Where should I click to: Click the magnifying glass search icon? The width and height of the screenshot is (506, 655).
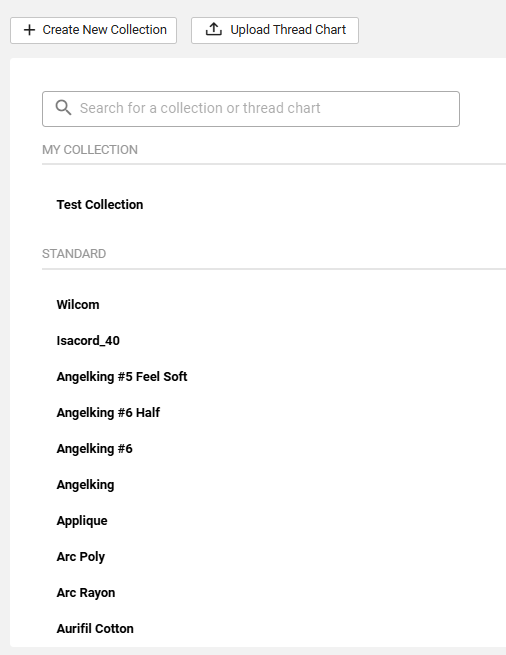point(63,108)
